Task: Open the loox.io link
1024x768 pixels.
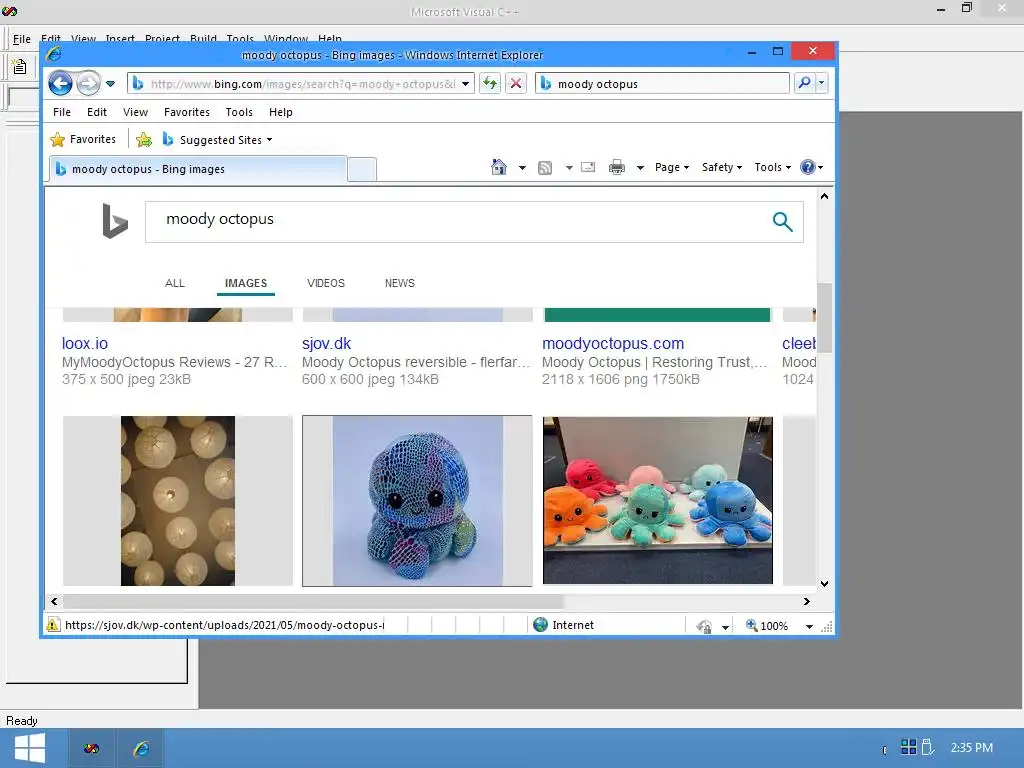Action: (85, 344)
